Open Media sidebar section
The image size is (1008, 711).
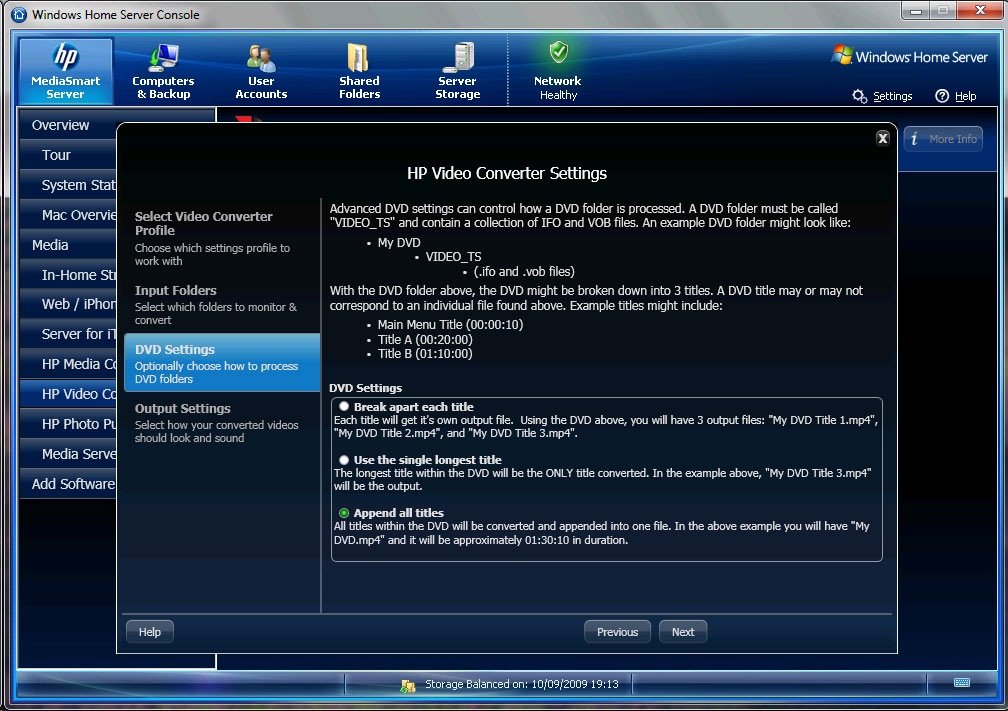pyautogui.click(x=68, y=245)
